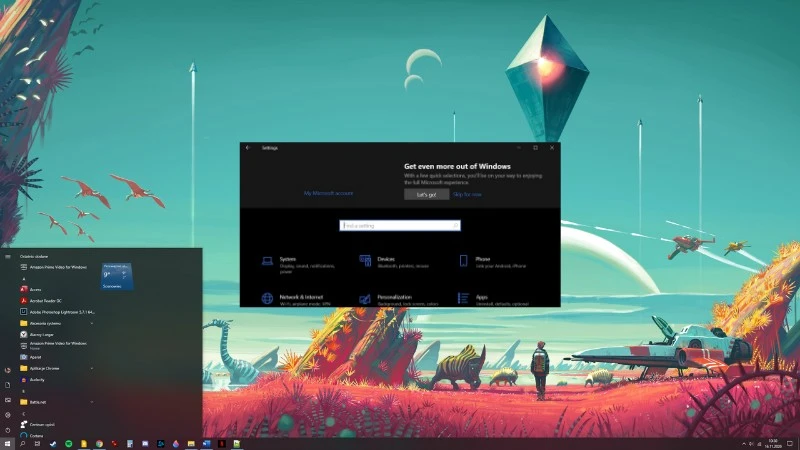Click the network tray icon
Viewport: 800px width, 450px height.
tap(759, 444)
